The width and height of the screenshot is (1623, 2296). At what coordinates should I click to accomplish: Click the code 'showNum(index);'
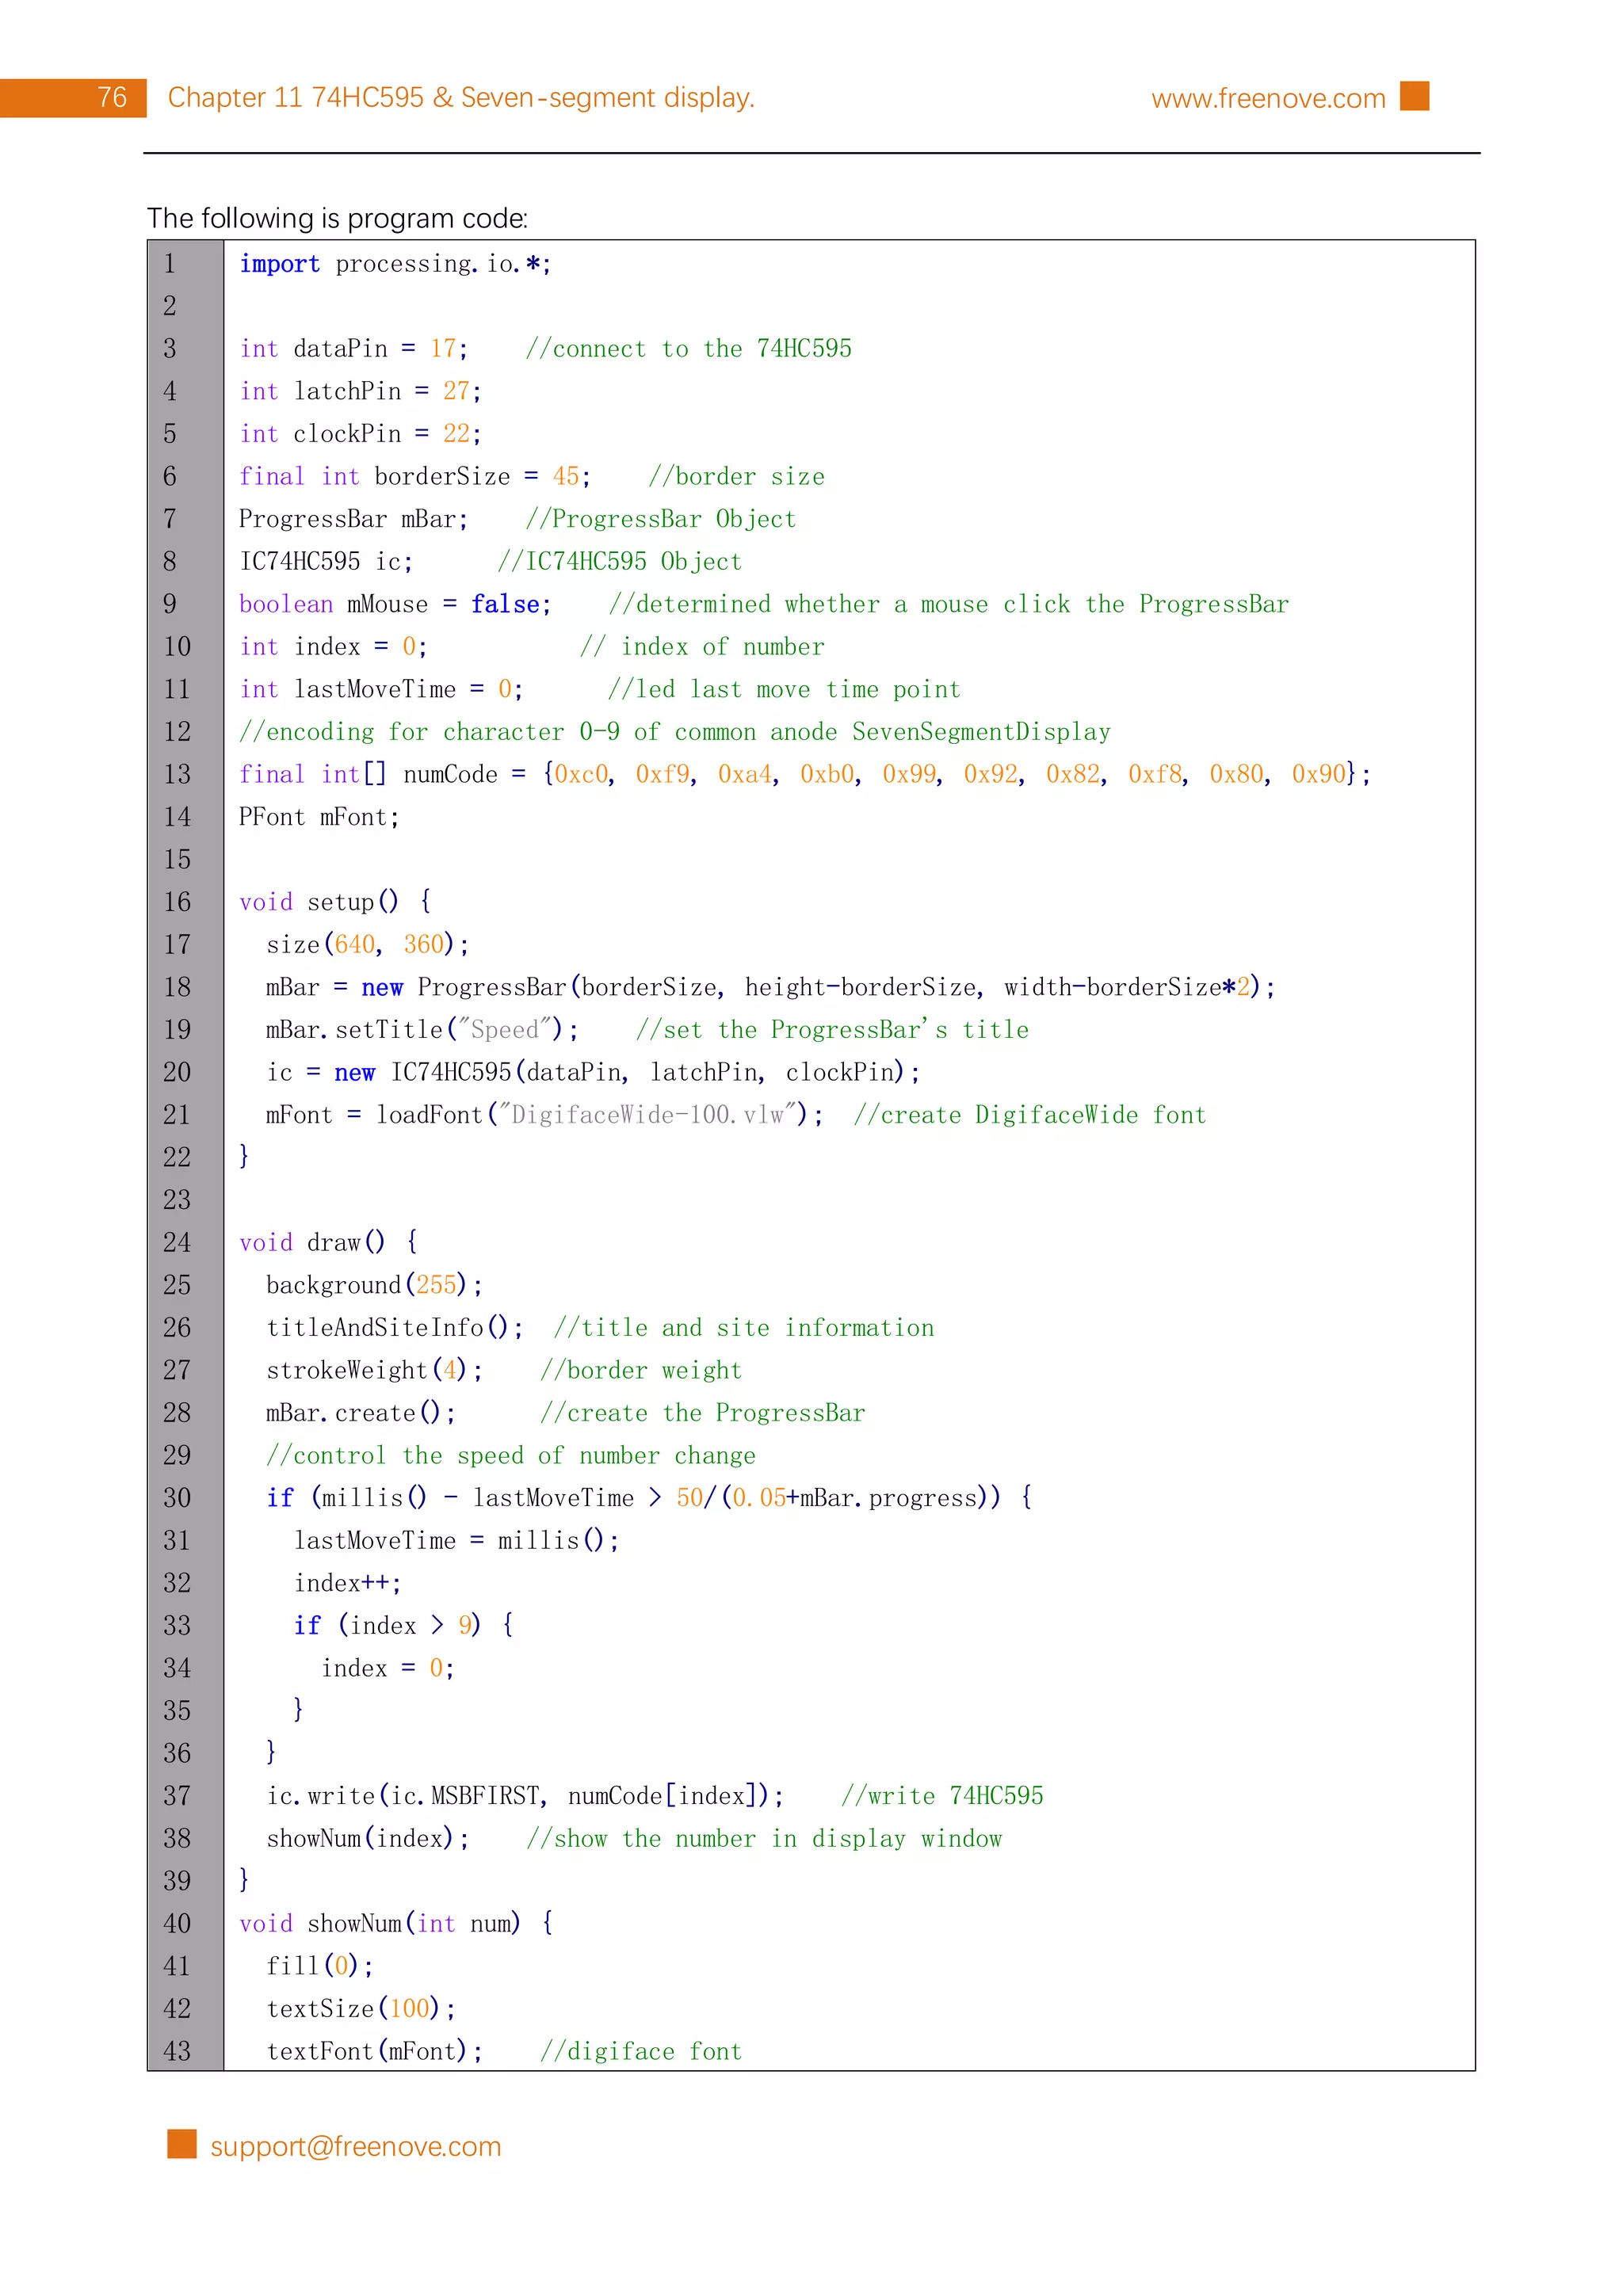(367, 1839)
